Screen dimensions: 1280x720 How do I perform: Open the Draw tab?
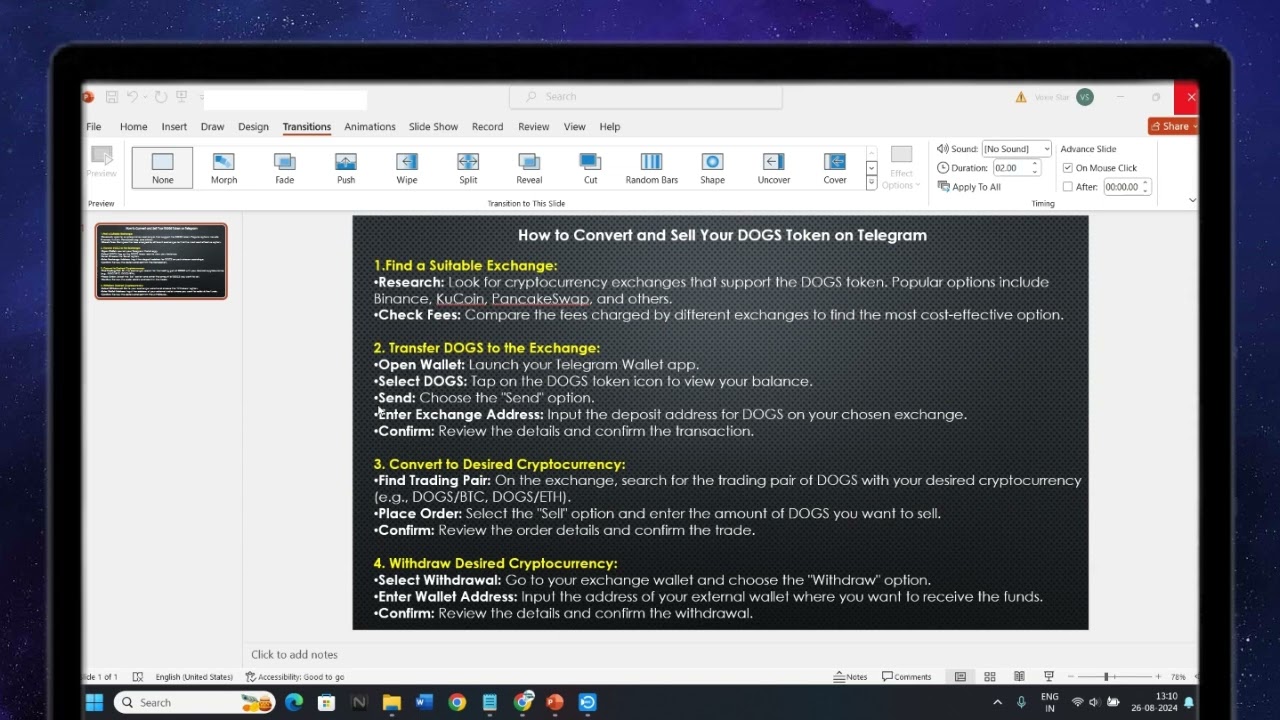[x=212, y=127]
